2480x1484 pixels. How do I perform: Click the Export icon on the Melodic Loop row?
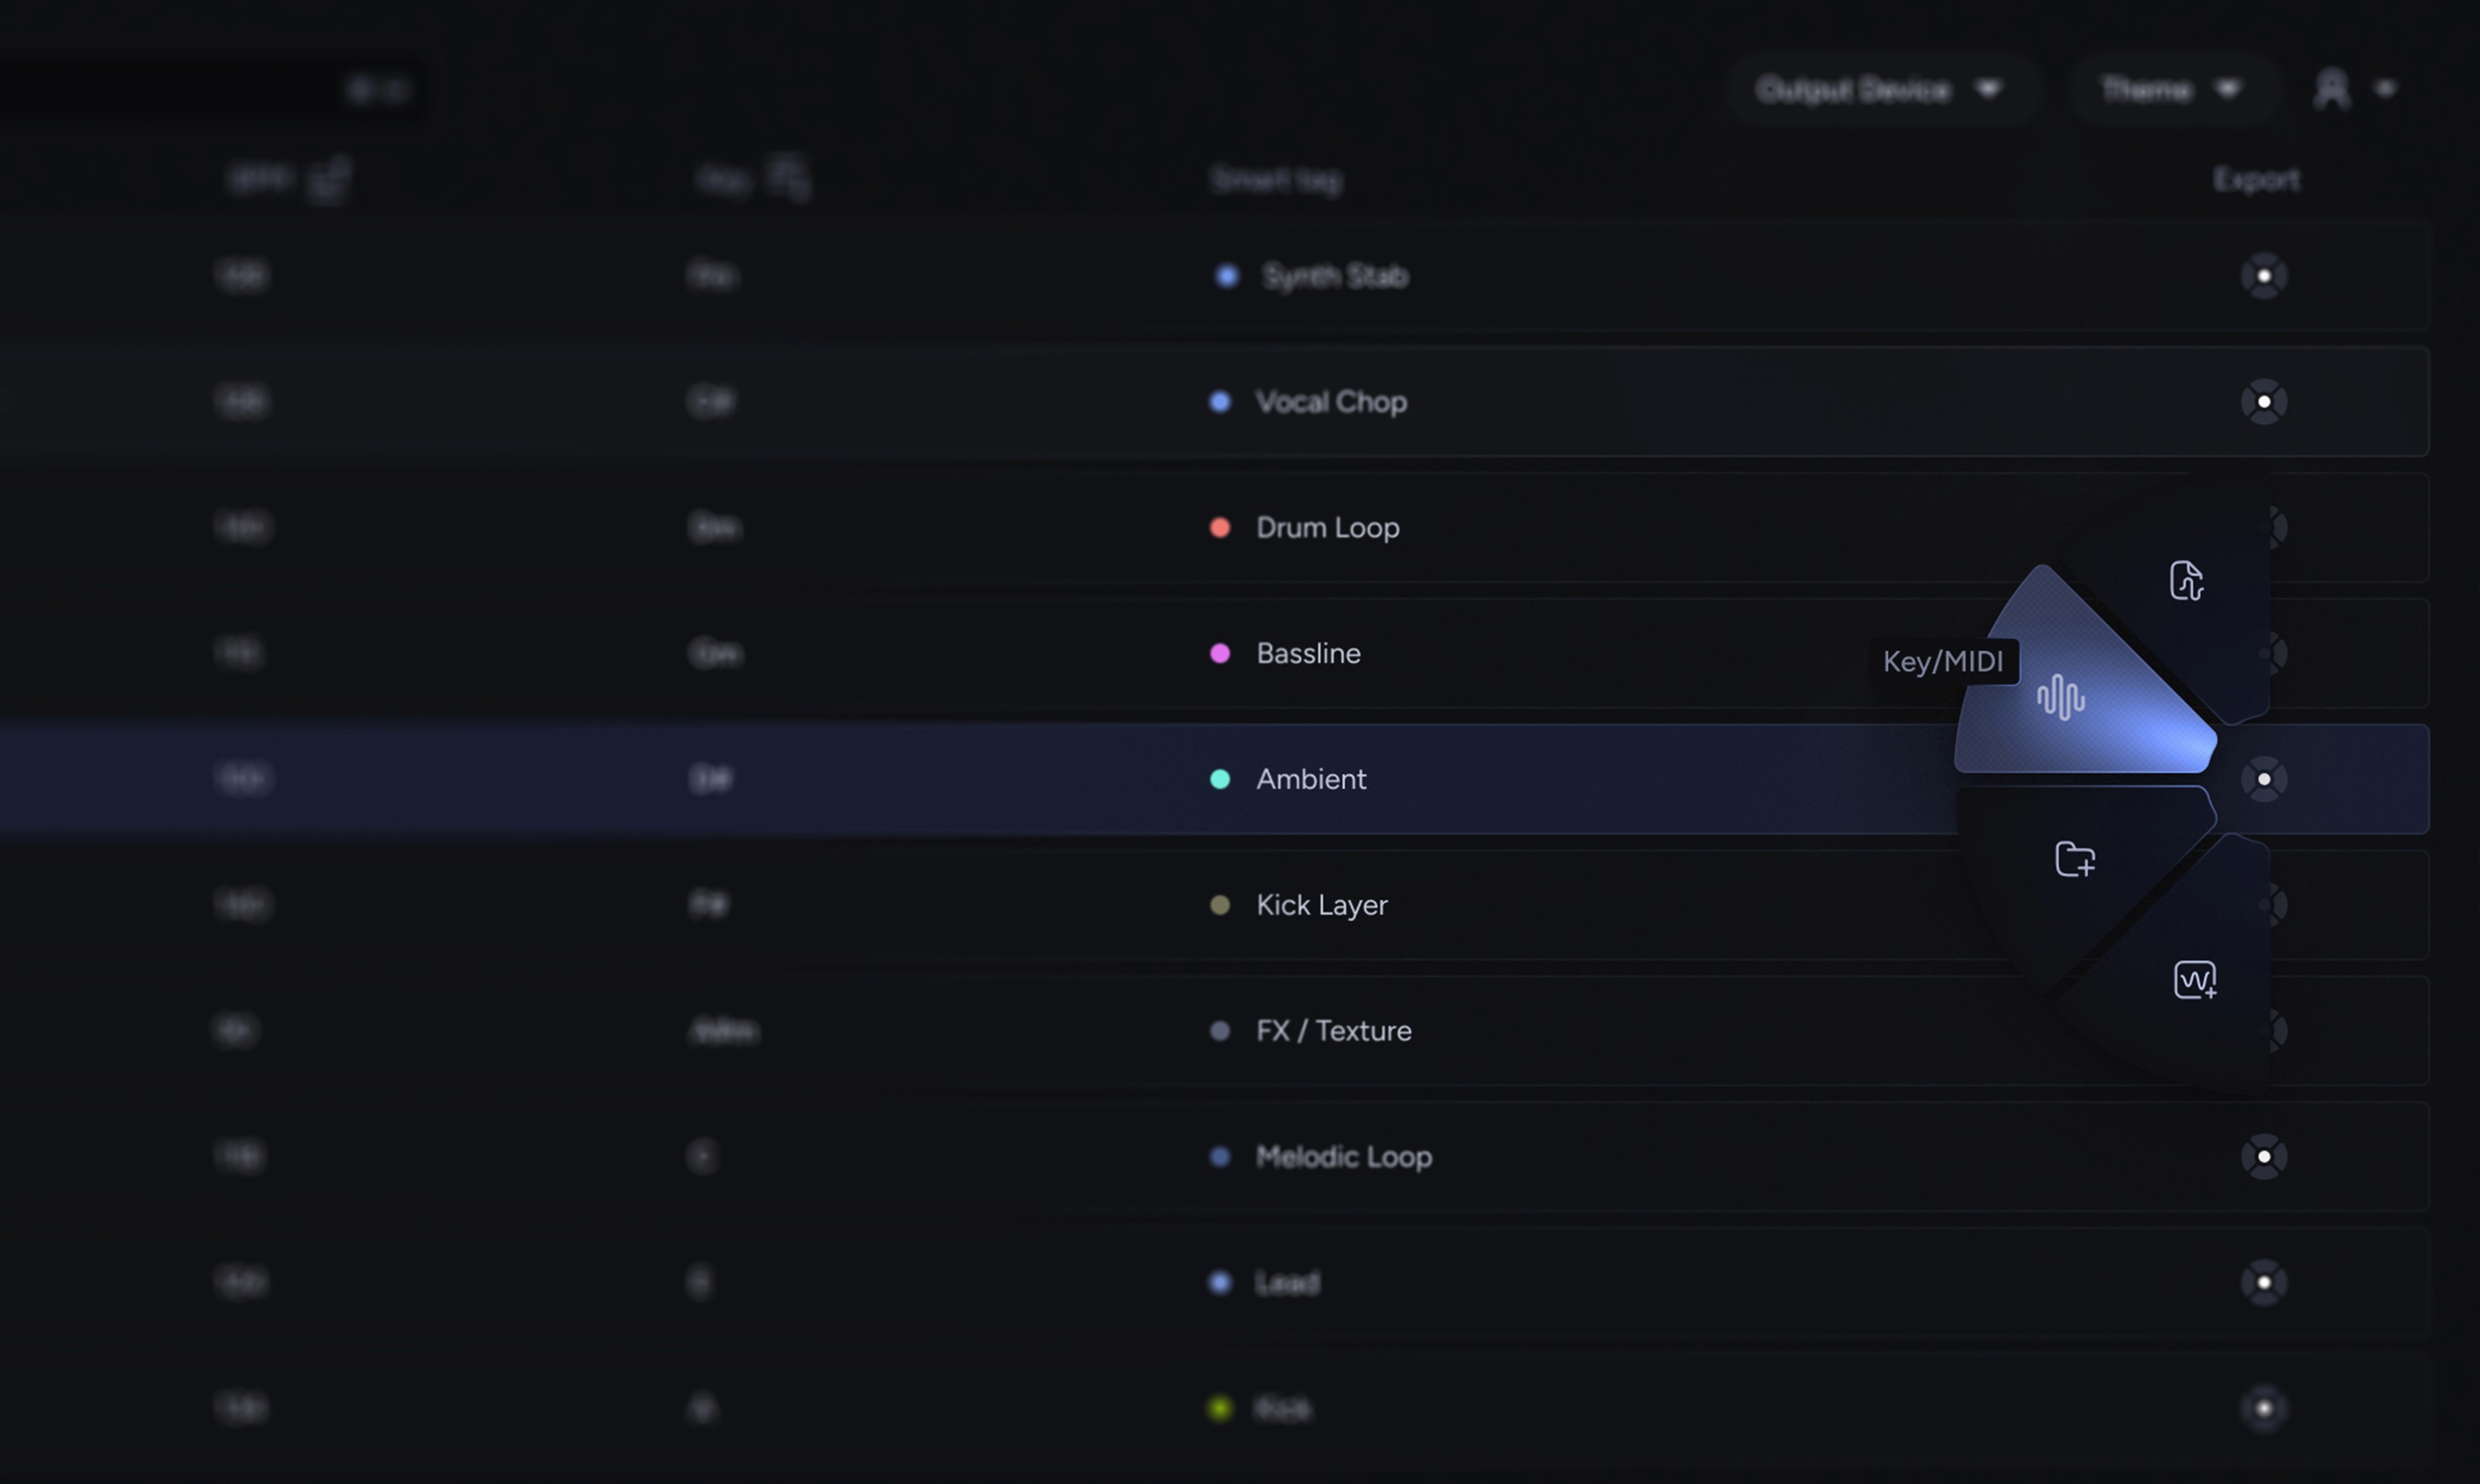point(2264,1156)
